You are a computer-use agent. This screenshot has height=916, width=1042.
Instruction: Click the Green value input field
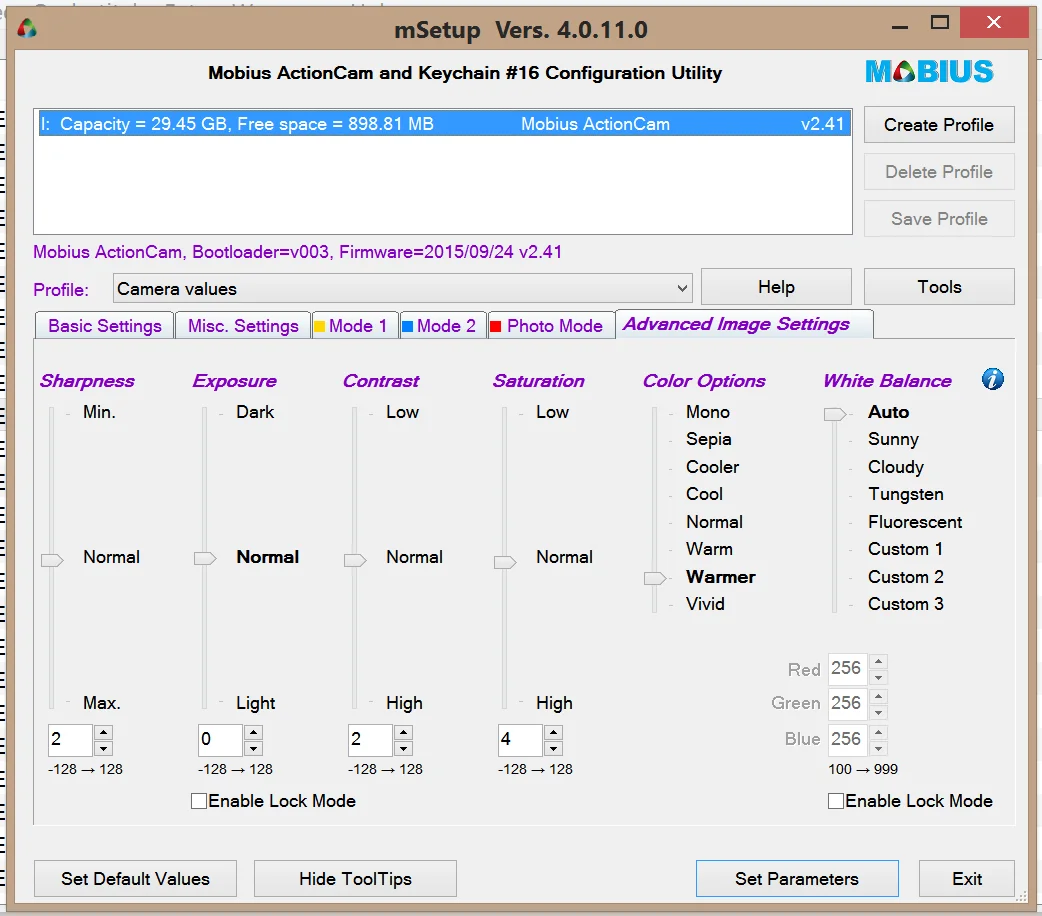[848, 703]
